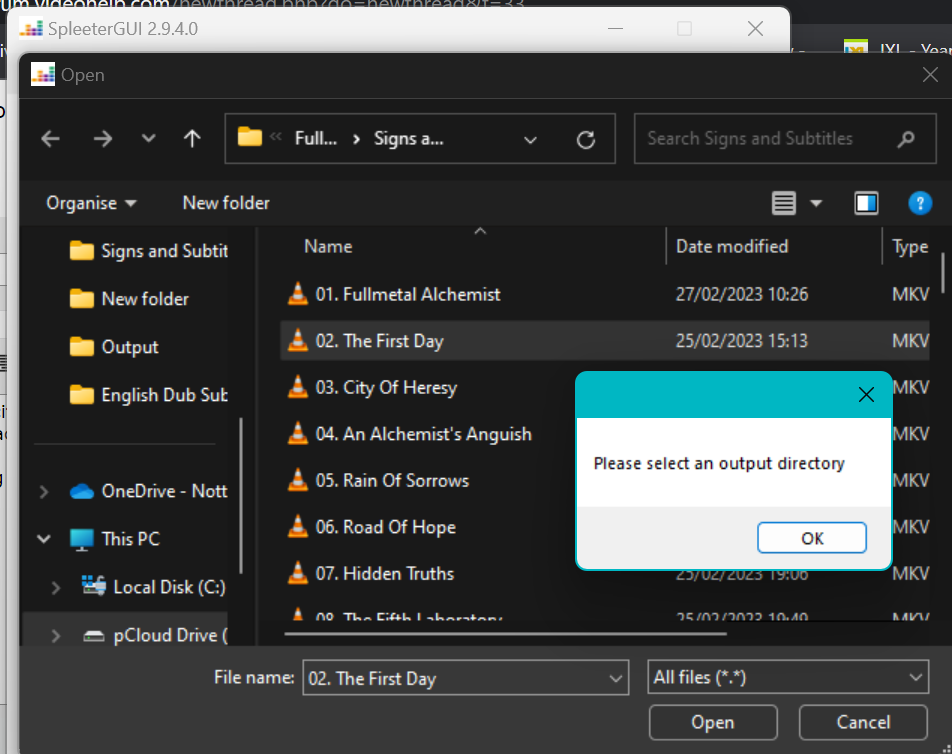
Task: Select This PC in navigation pane
Action: [x=115, y=538]
